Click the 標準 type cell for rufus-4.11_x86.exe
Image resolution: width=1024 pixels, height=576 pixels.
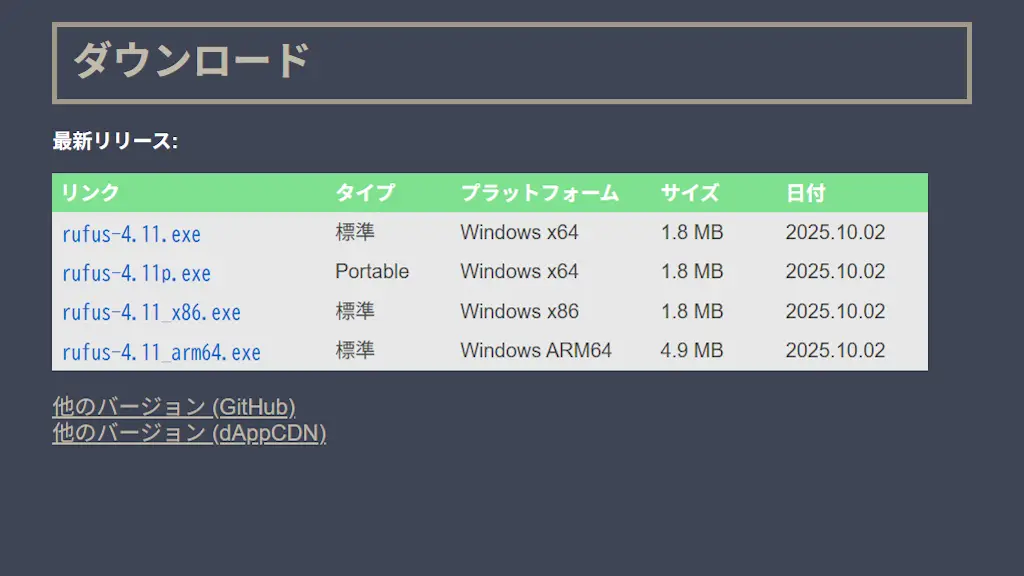[355, 311]
